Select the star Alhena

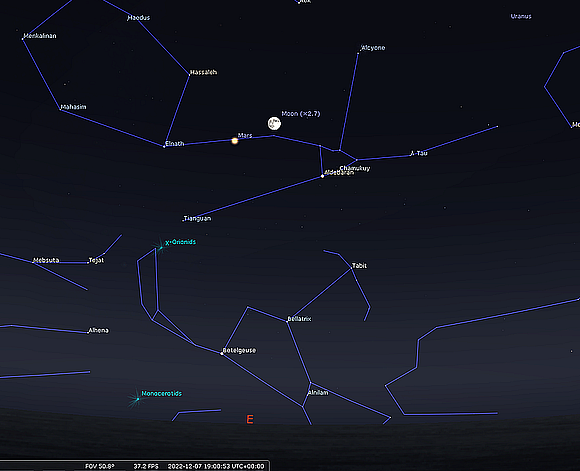(x=88, y=333)
